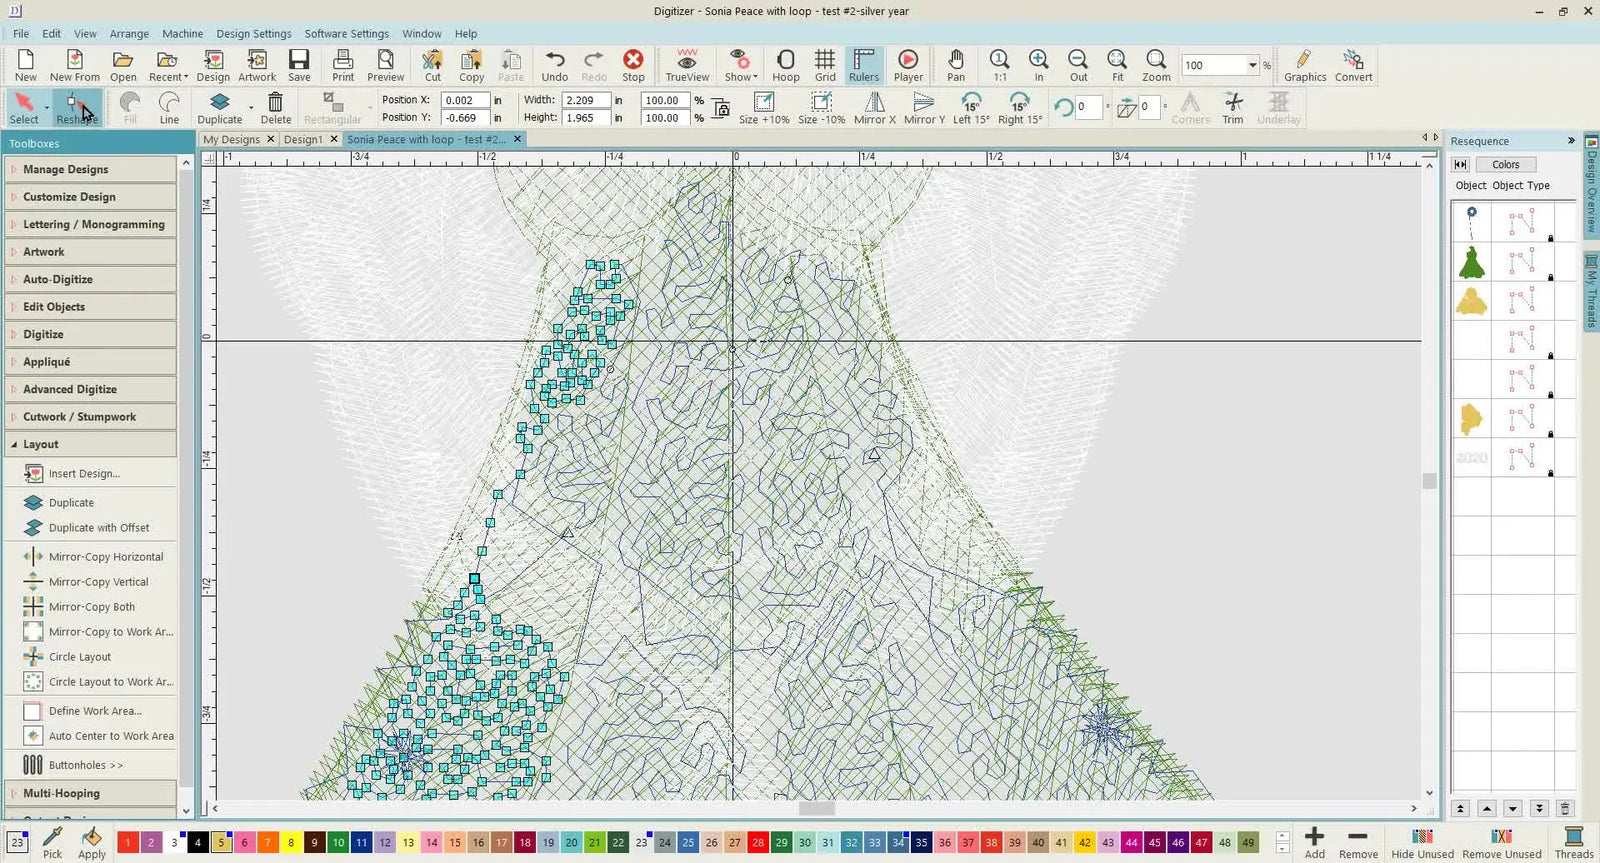Open the zoom percentage dropdown
Screen dimensions: 1600x863
(1252, 65)
